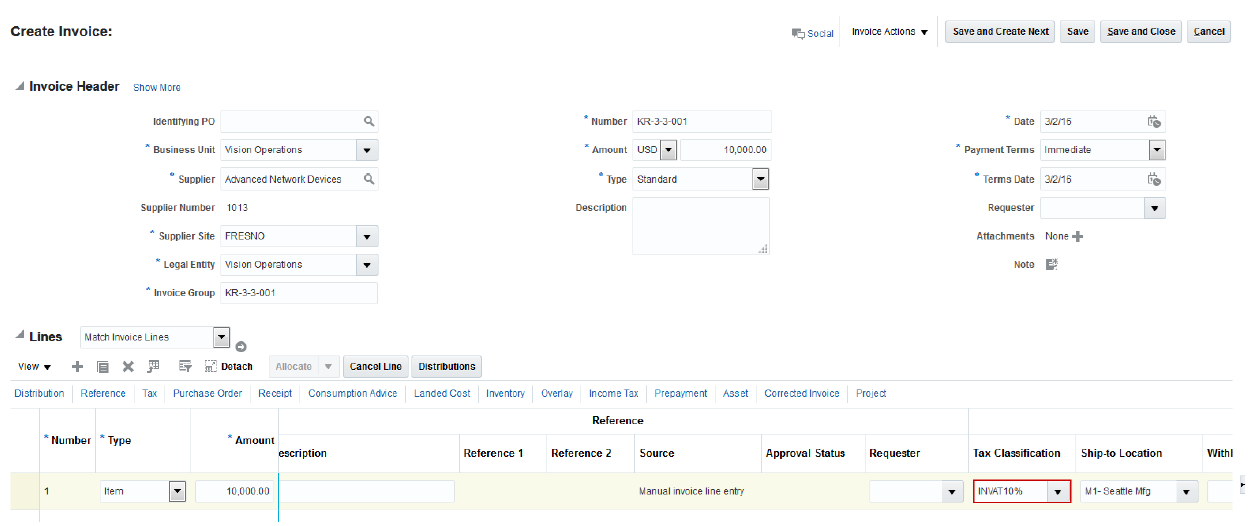Open line Requester dropdown
Viewport: 1255px width, 526px height.
950,492
